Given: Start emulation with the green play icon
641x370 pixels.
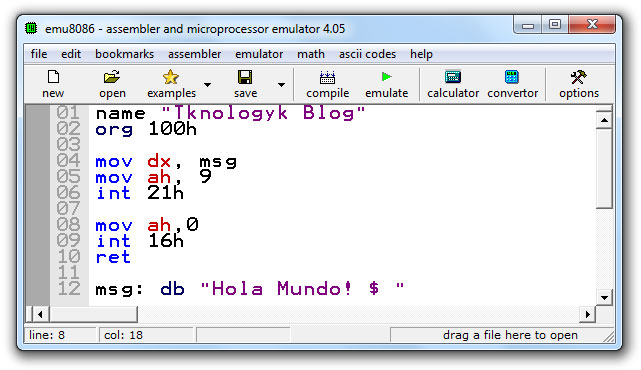Looking at the screenshot, I should point(386,77).
